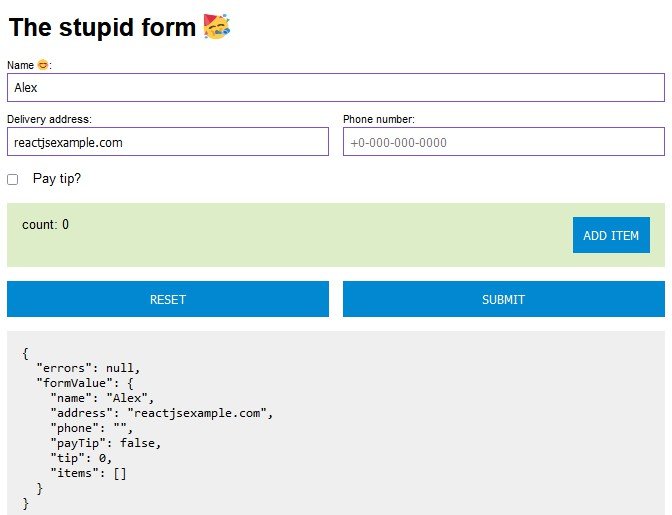Click the Delivery address input field
This screenshot has width=672, height=515.
pyautogui.click(x=168, y=141)
